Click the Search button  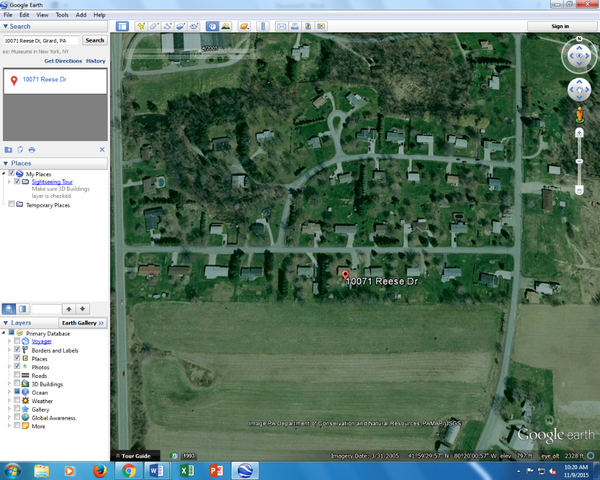(x=95, y=40)
